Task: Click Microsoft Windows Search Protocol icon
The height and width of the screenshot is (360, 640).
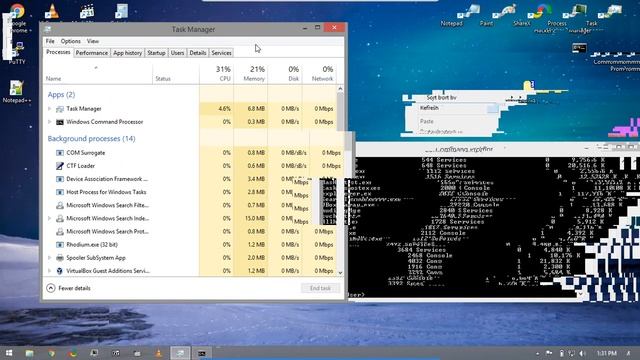Action: [60, 231]
